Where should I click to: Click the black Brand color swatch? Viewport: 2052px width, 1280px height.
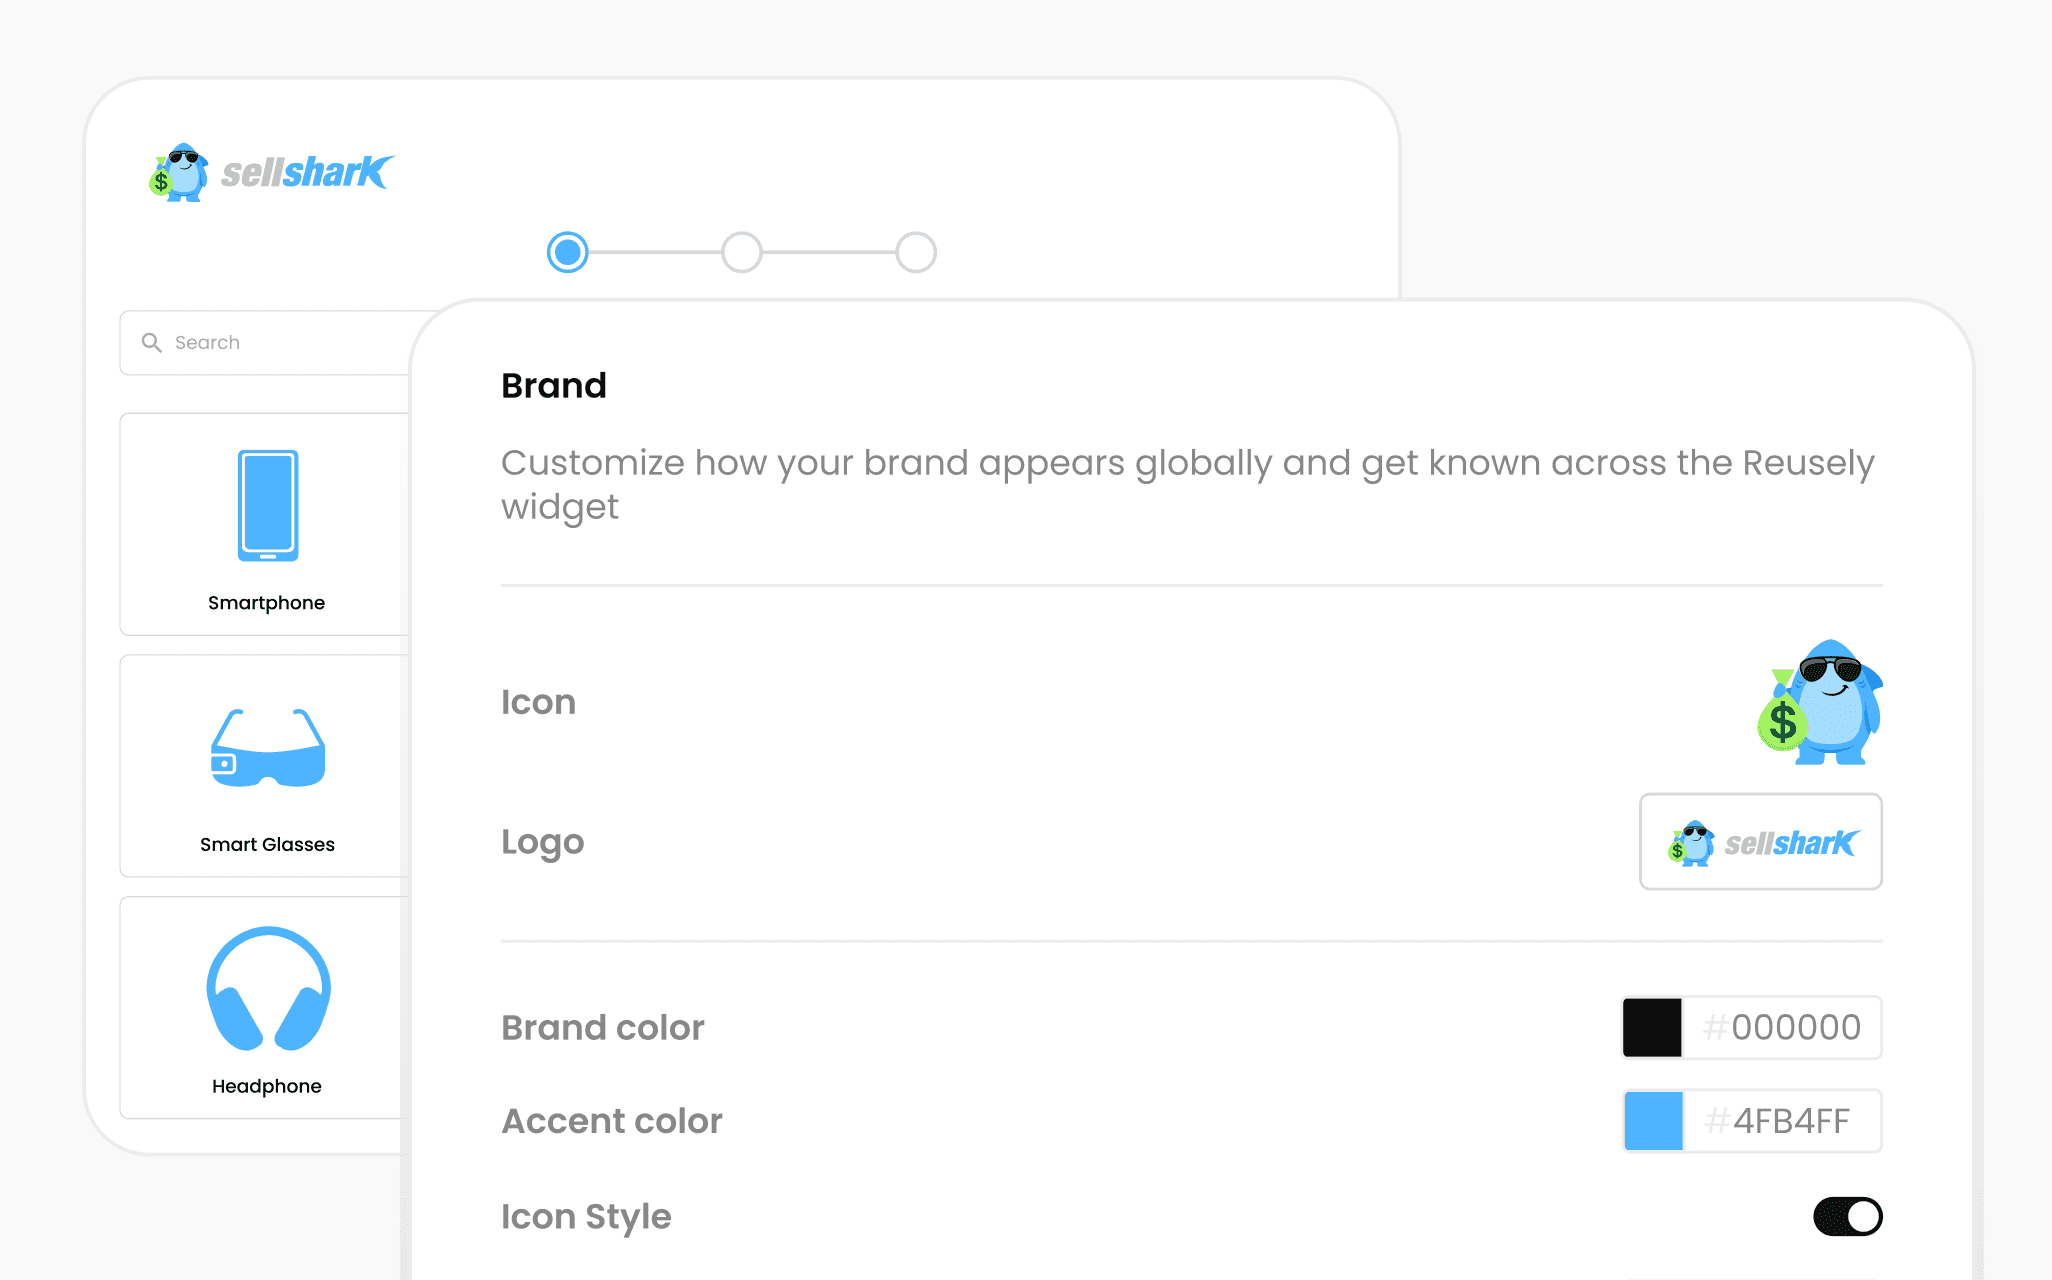click(x=1652, y=1027)
